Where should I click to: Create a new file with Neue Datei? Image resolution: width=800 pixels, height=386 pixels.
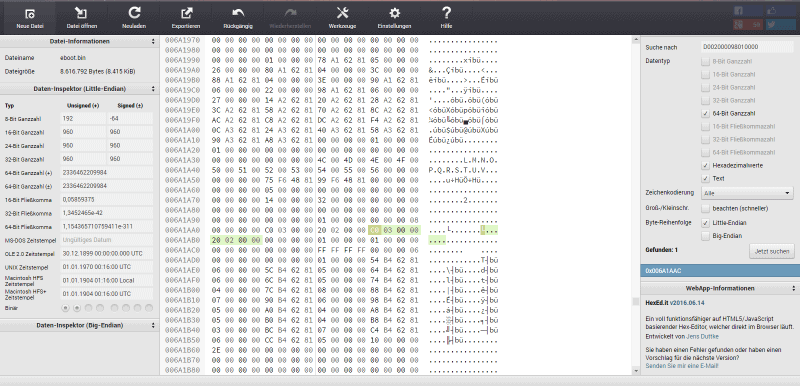pyautogui.click(x=30, y=18)
